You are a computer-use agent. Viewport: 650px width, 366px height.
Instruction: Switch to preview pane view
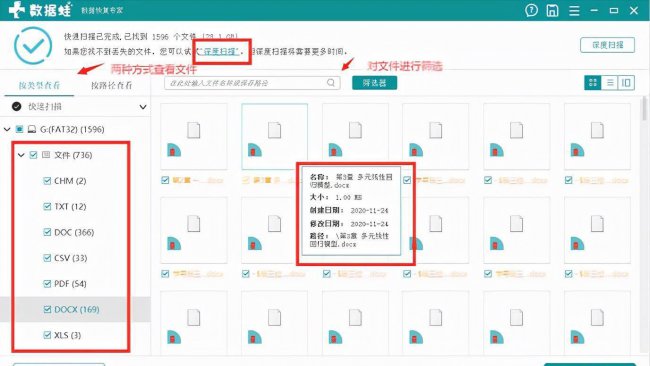626,82
